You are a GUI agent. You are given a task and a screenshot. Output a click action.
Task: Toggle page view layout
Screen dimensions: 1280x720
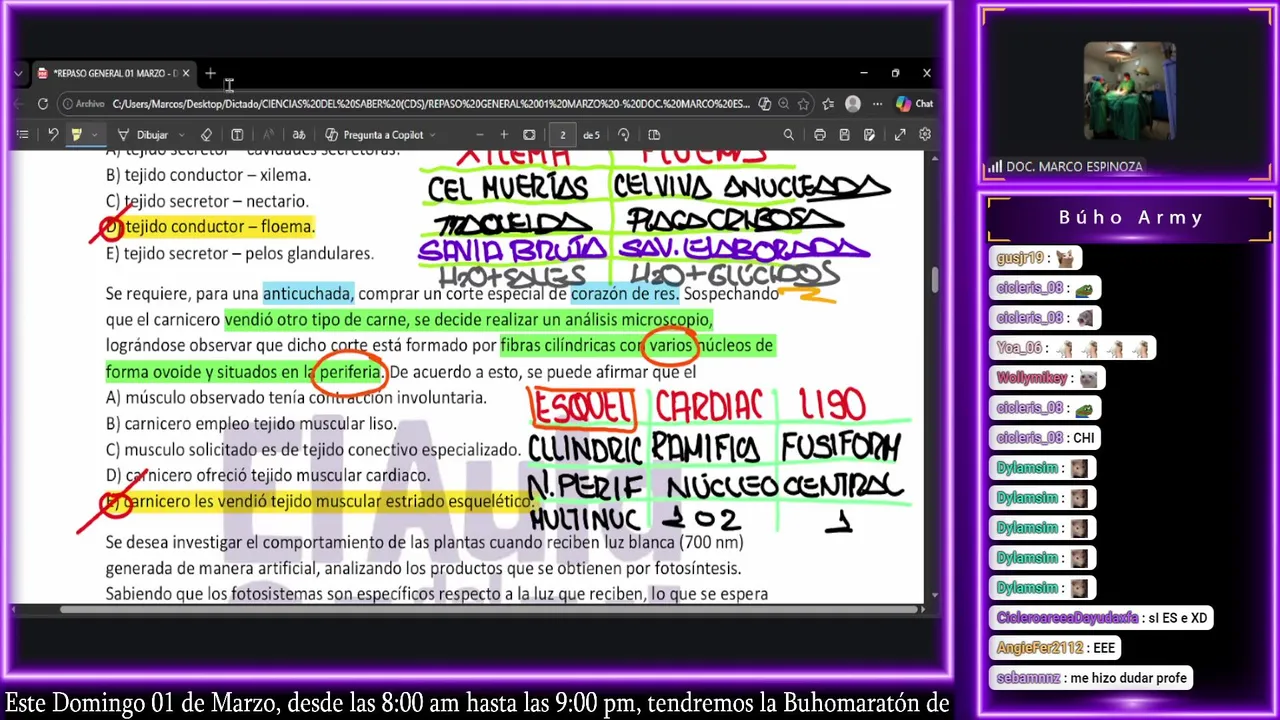[654, 135]
